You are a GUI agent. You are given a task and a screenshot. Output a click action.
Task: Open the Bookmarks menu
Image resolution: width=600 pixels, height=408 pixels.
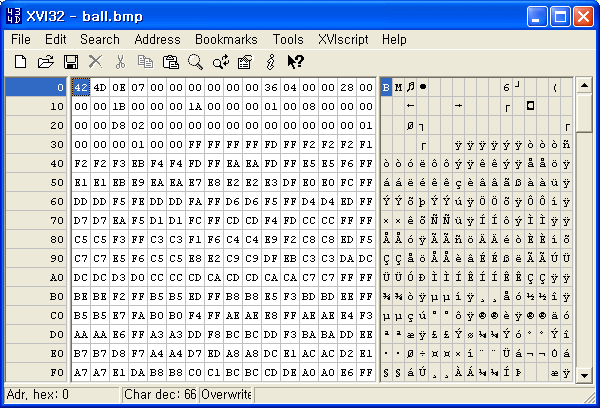tap(226, 39)
